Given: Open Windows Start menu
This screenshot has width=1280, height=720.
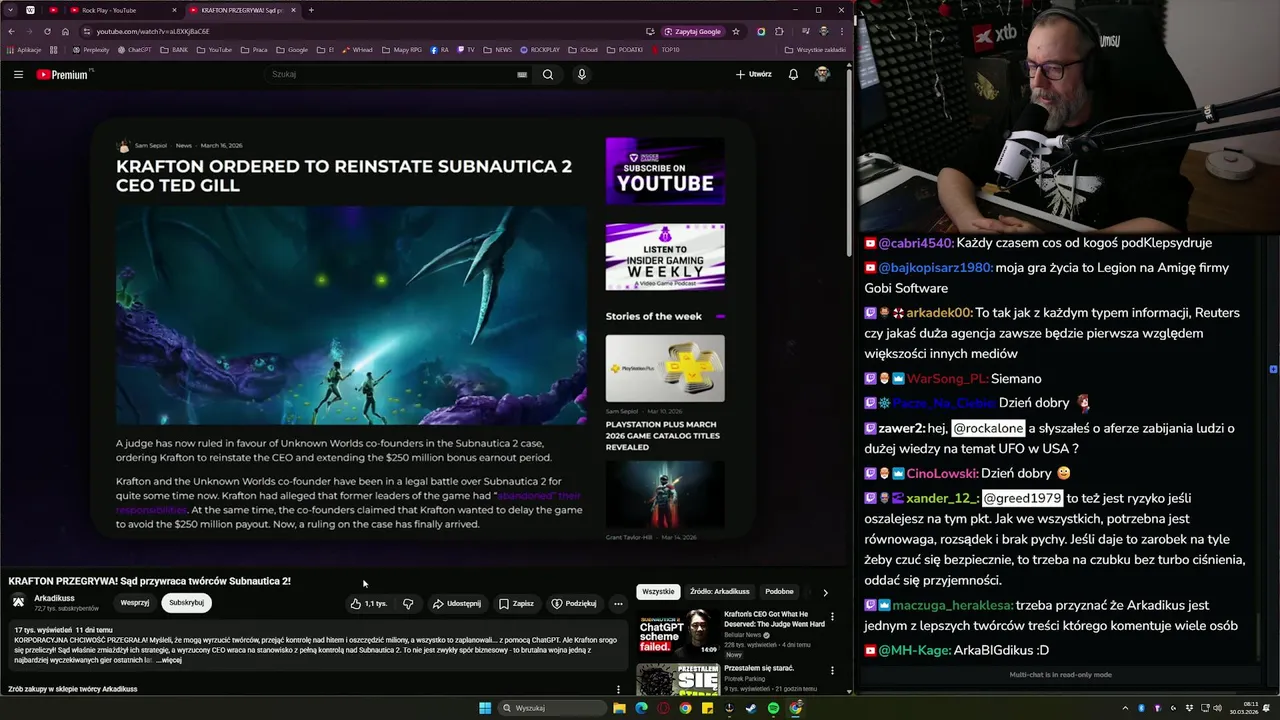Looking at the screenshot, I should pos(485,708).
